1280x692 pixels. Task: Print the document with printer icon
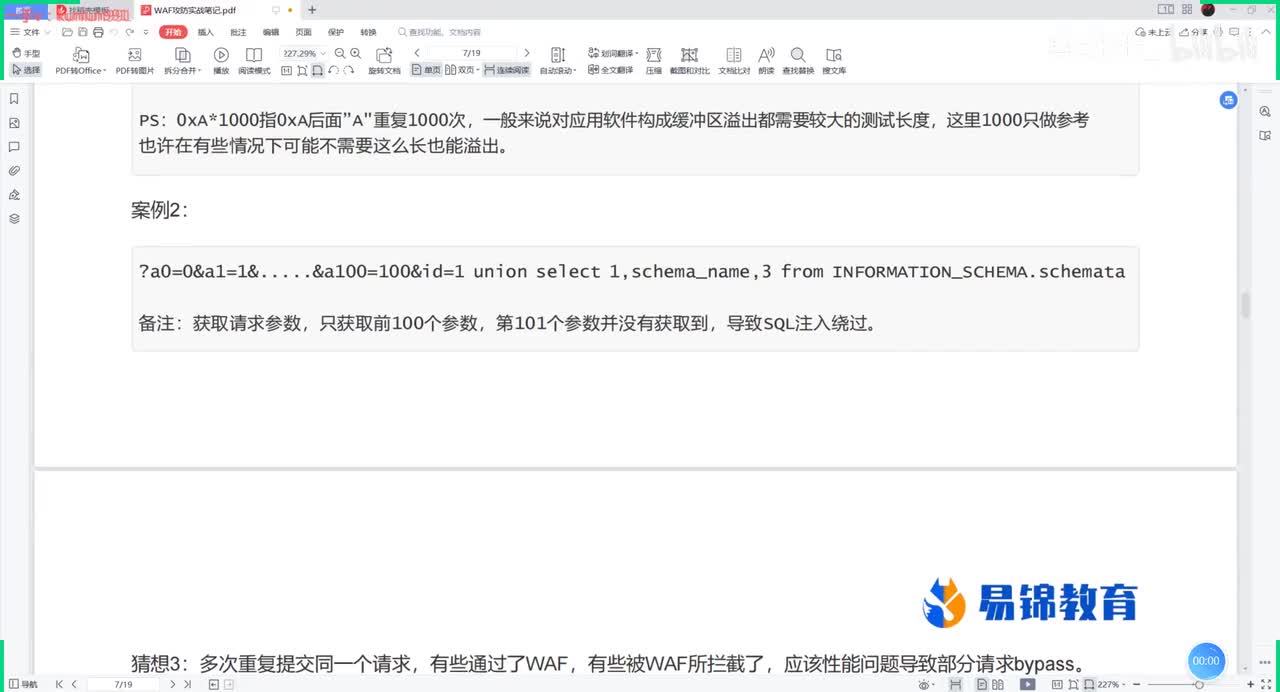[99, 32]
